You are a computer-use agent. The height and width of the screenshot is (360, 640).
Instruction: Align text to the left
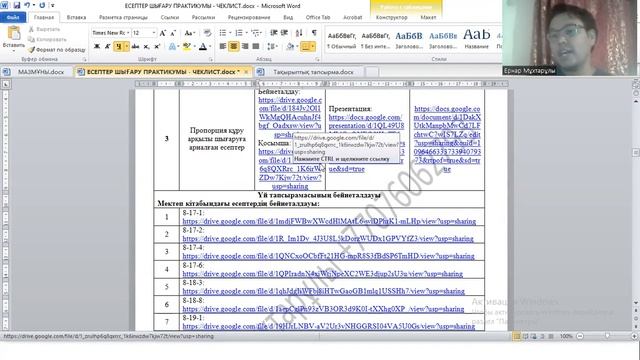222,47
